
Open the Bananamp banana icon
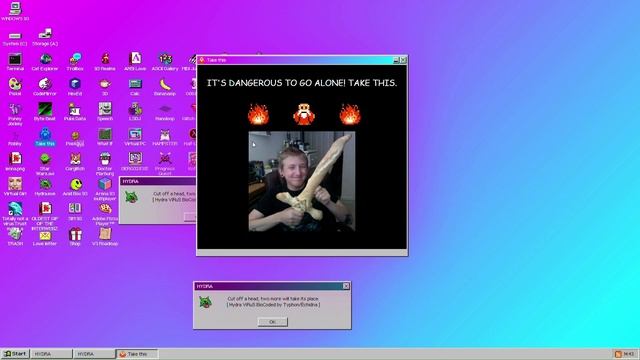pyautogui.click(x=165, y=87)
